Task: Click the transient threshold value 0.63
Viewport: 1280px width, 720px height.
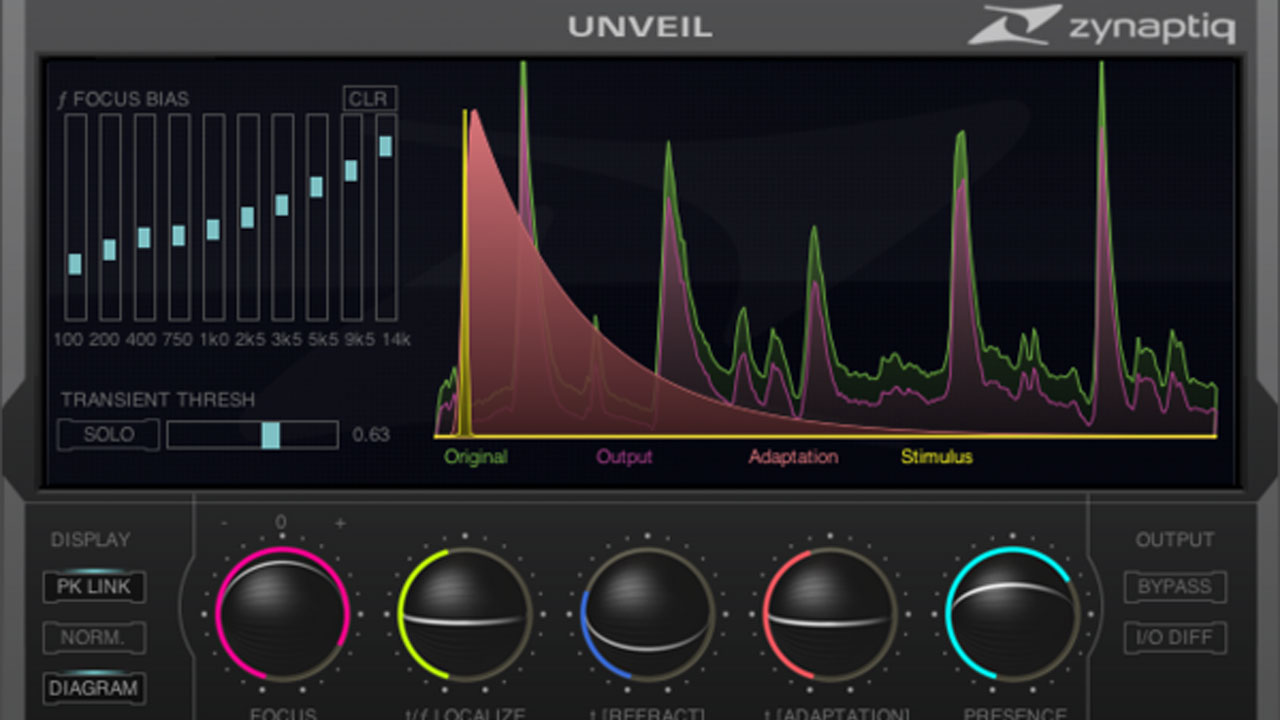Action: (371, 435)
